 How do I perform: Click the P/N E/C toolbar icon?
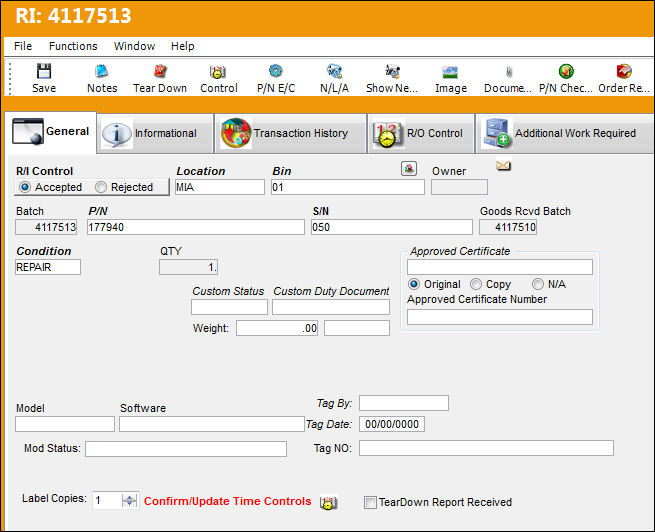tap(276, 71)
